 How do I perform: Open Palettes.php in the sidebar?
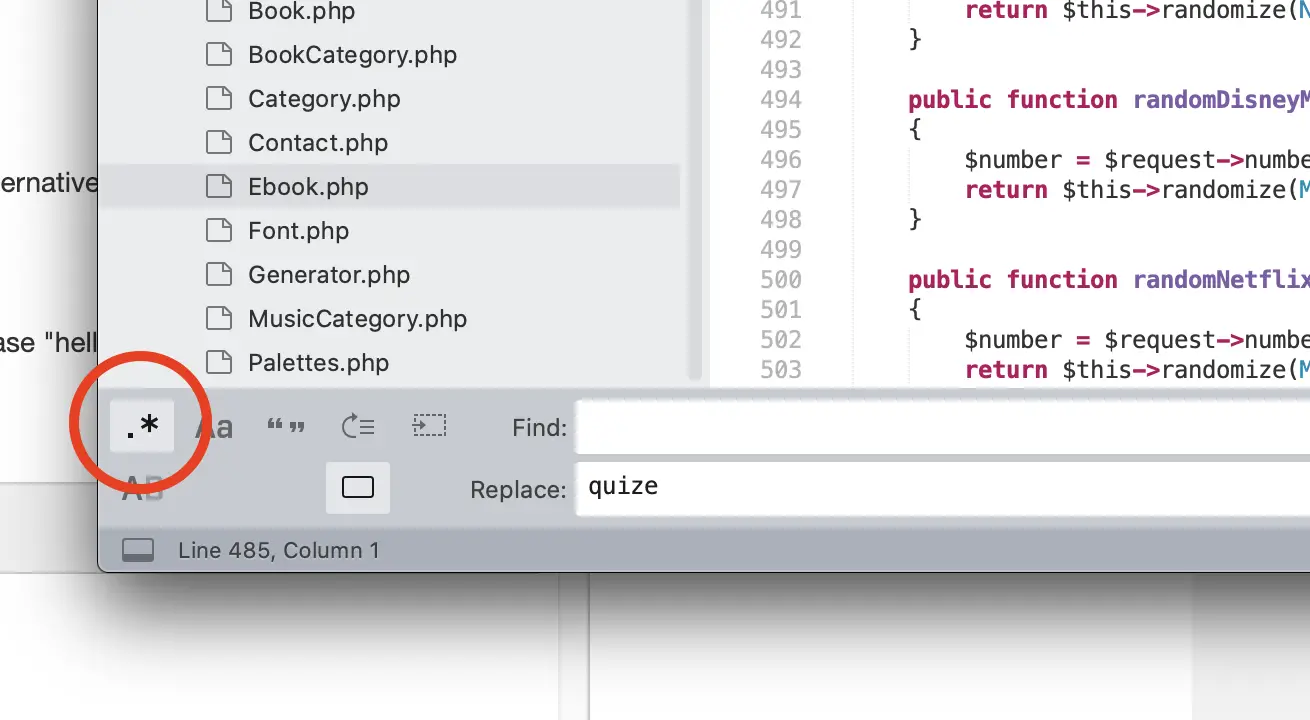[x=318, y=363]
